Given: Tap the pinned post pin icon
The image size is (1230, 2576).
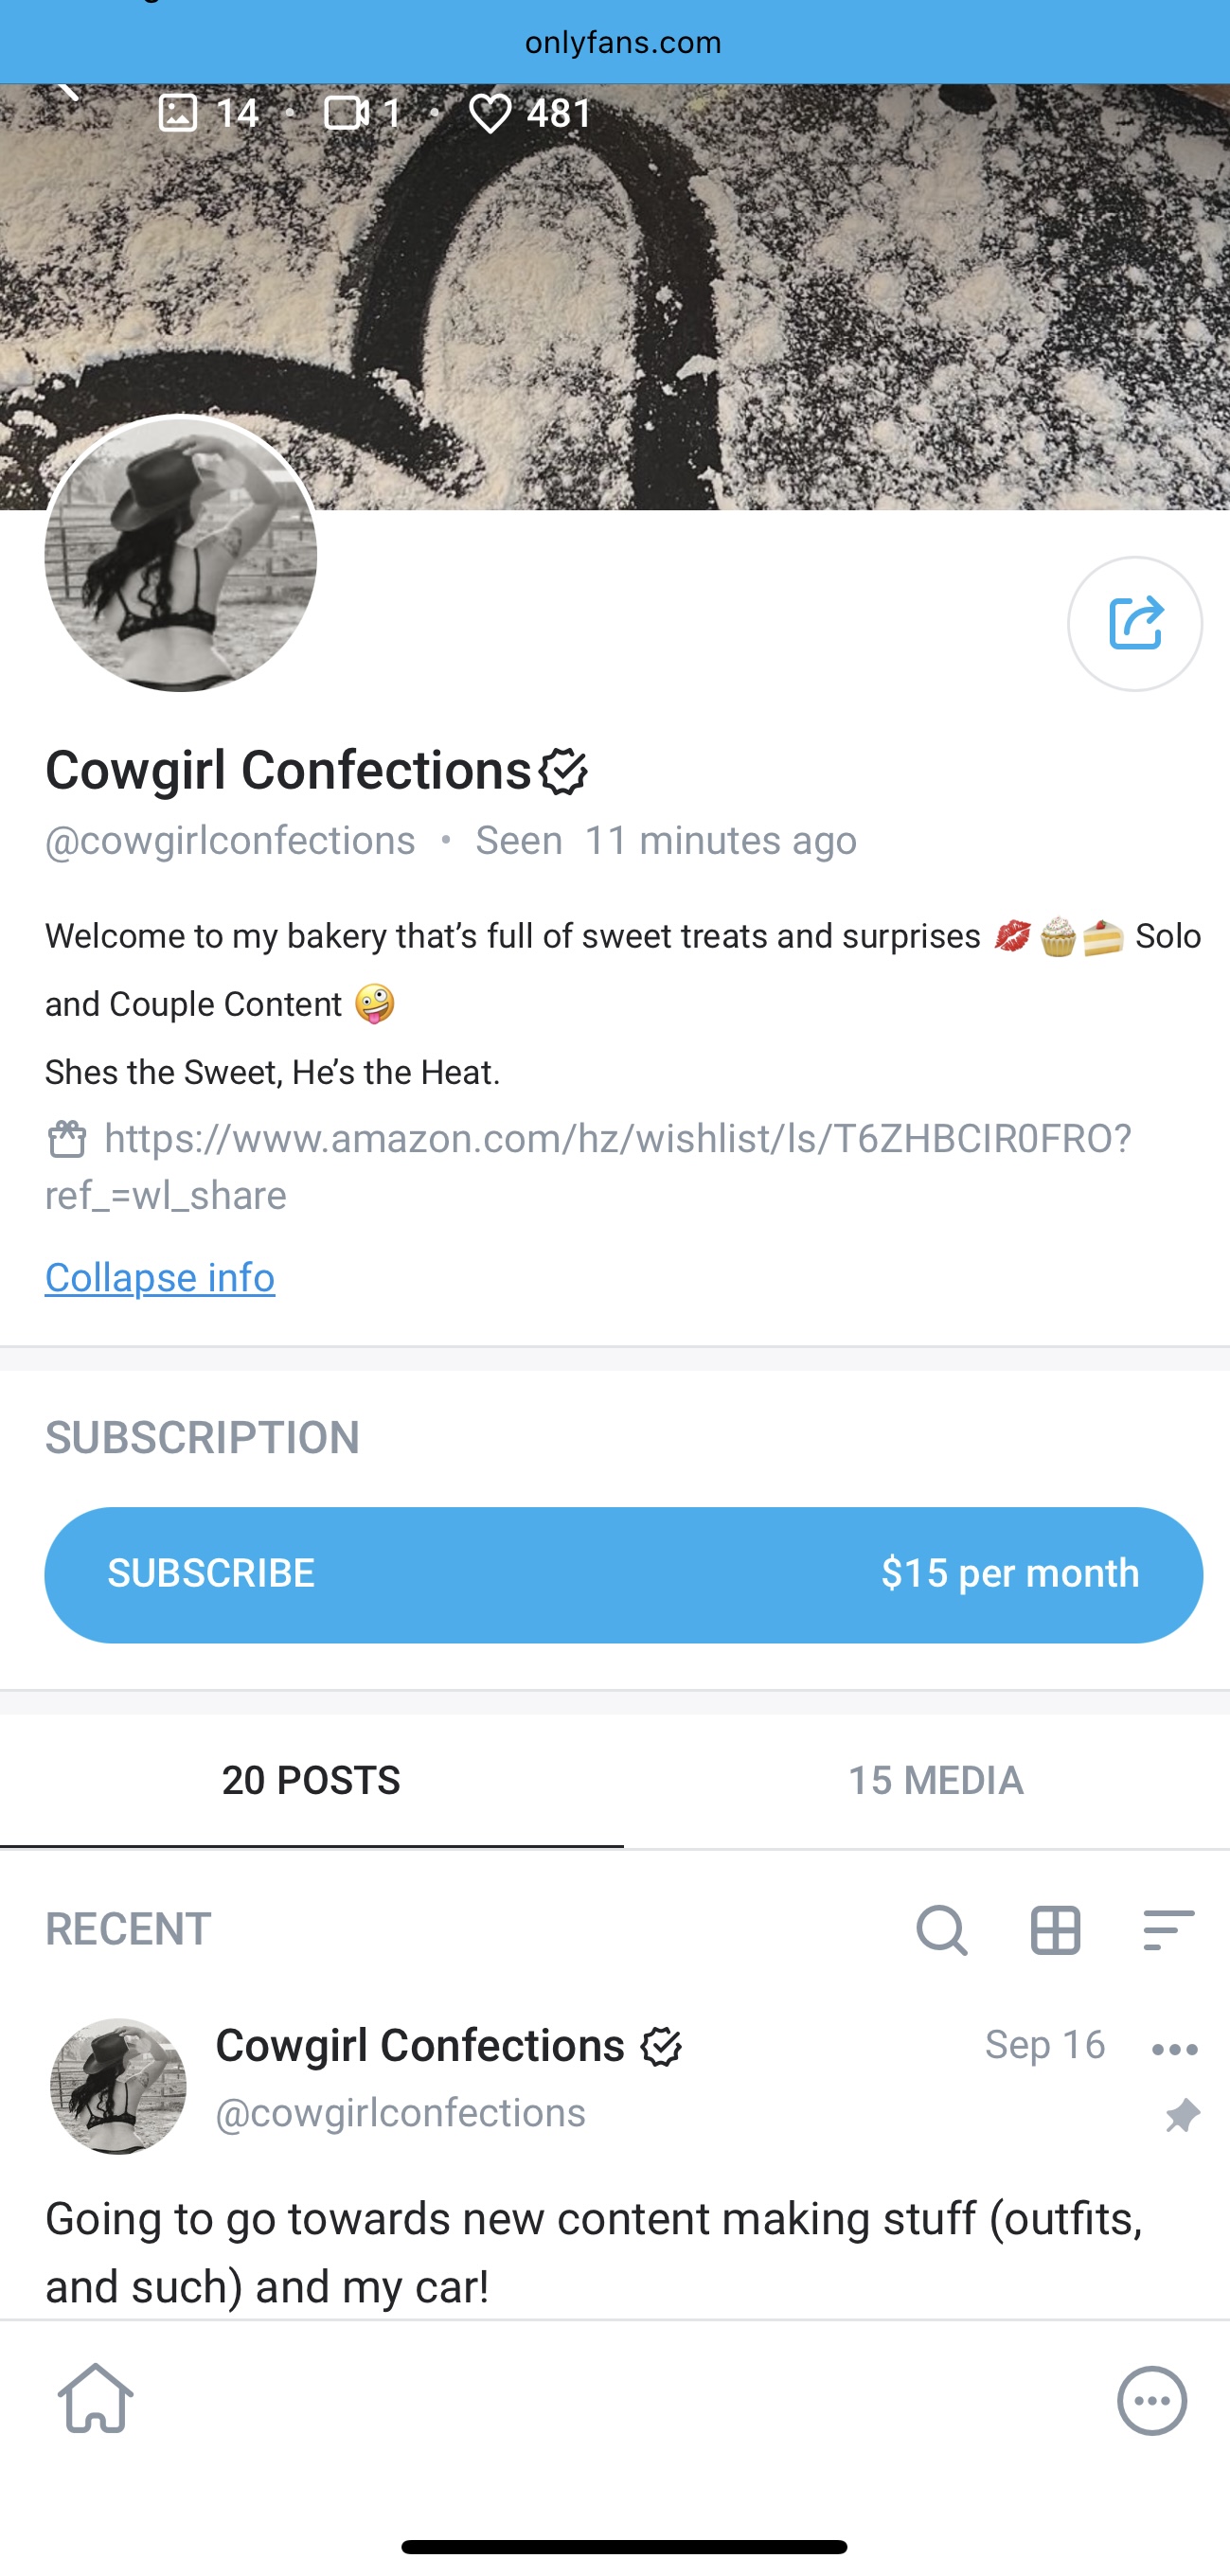Looking at the screenshot, I should point(1182,2115).
